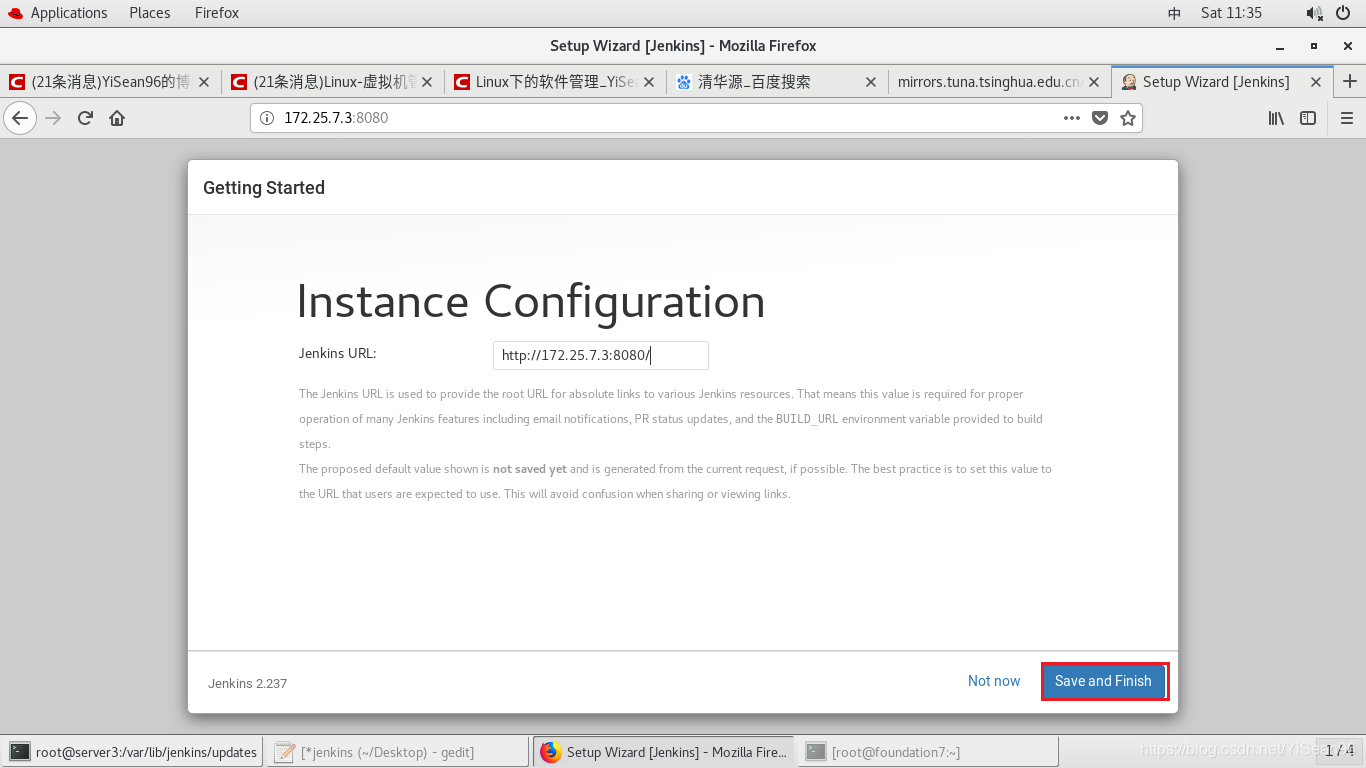Bookmark this page with the star icon

click(x=1128, y=118)
